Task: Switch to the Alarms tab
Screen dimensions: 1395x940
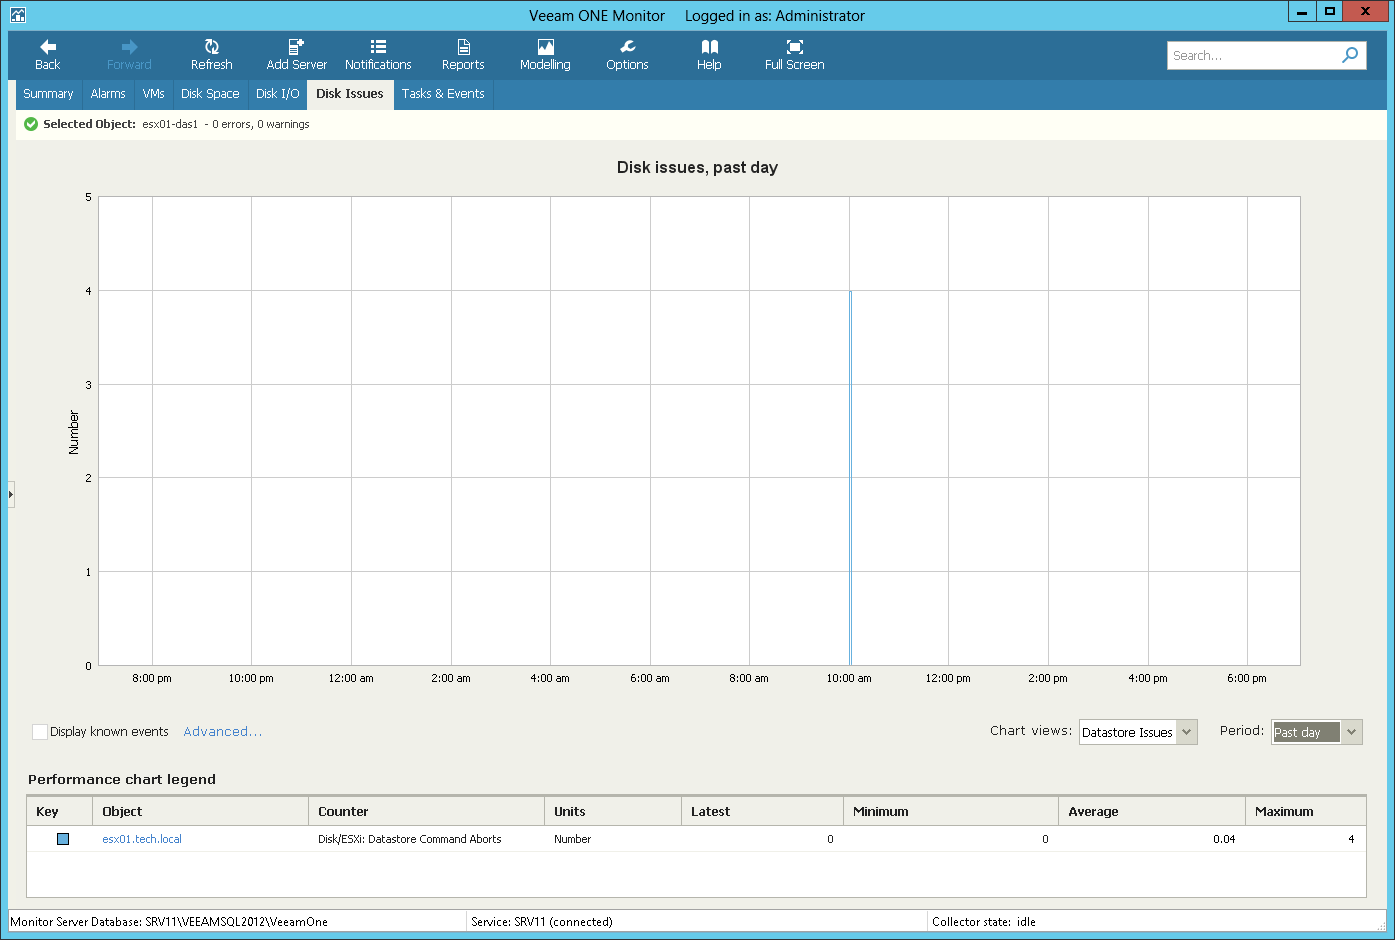Action: [108, 94]
